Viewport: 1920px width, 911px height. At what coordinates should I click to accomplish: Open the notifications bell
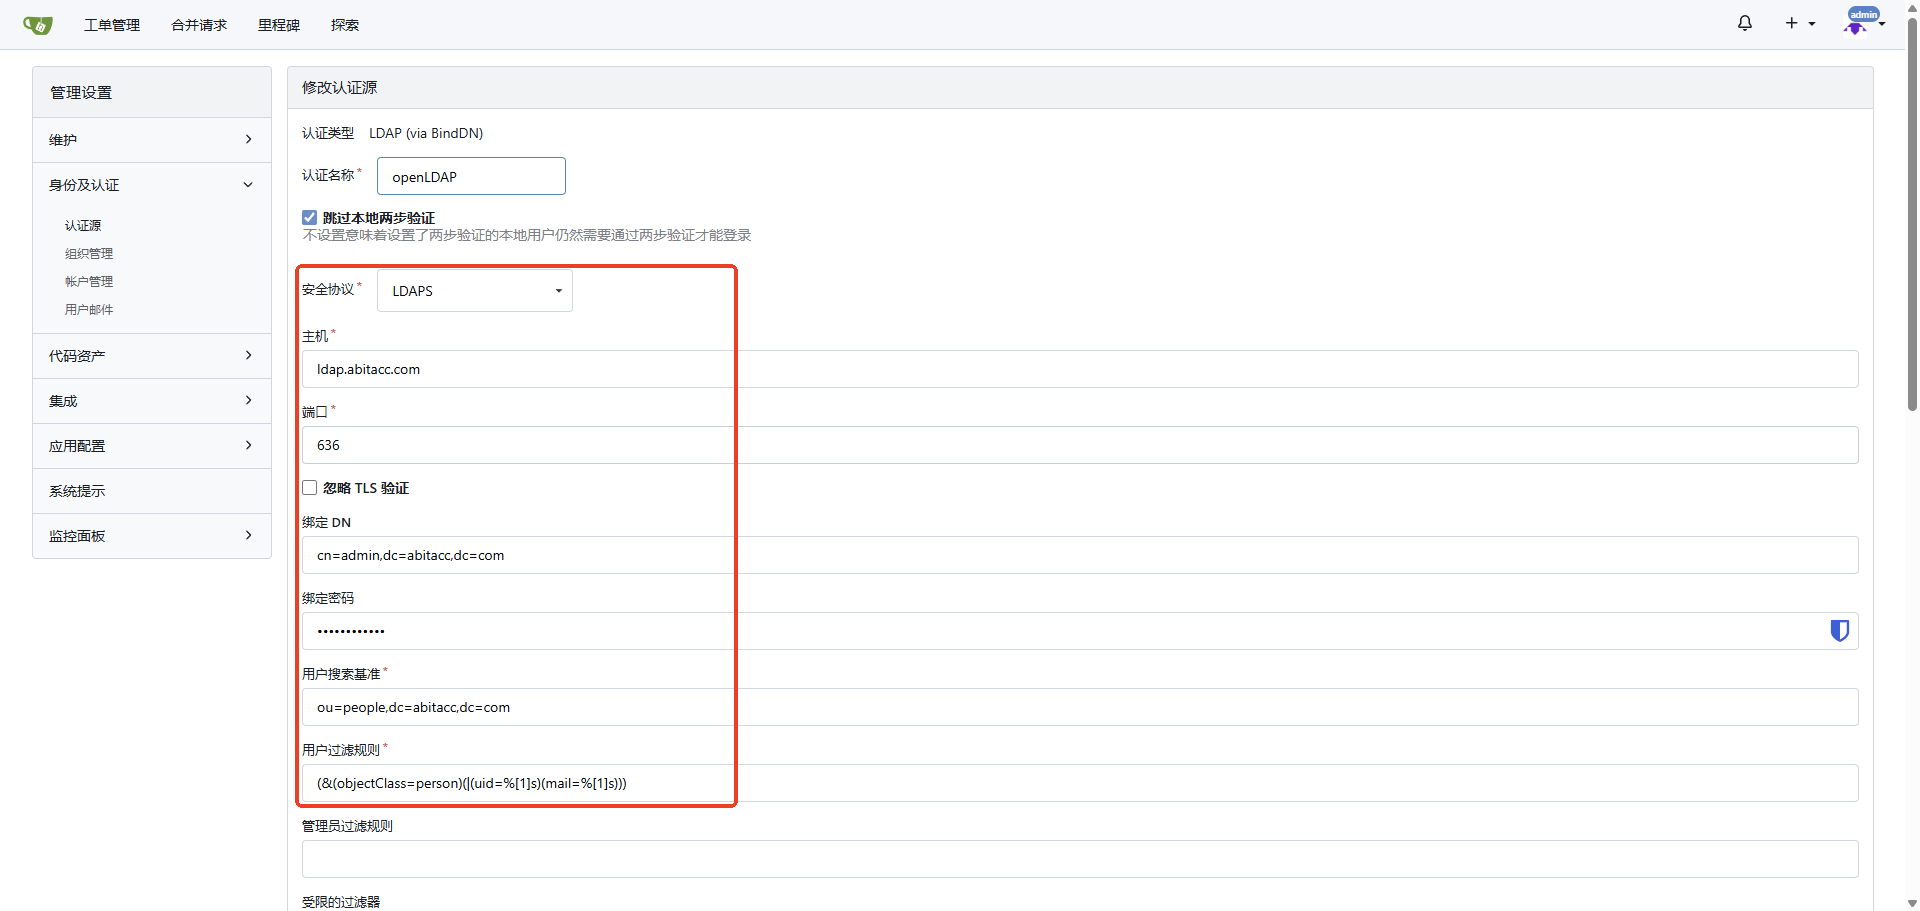point(1744,23)
